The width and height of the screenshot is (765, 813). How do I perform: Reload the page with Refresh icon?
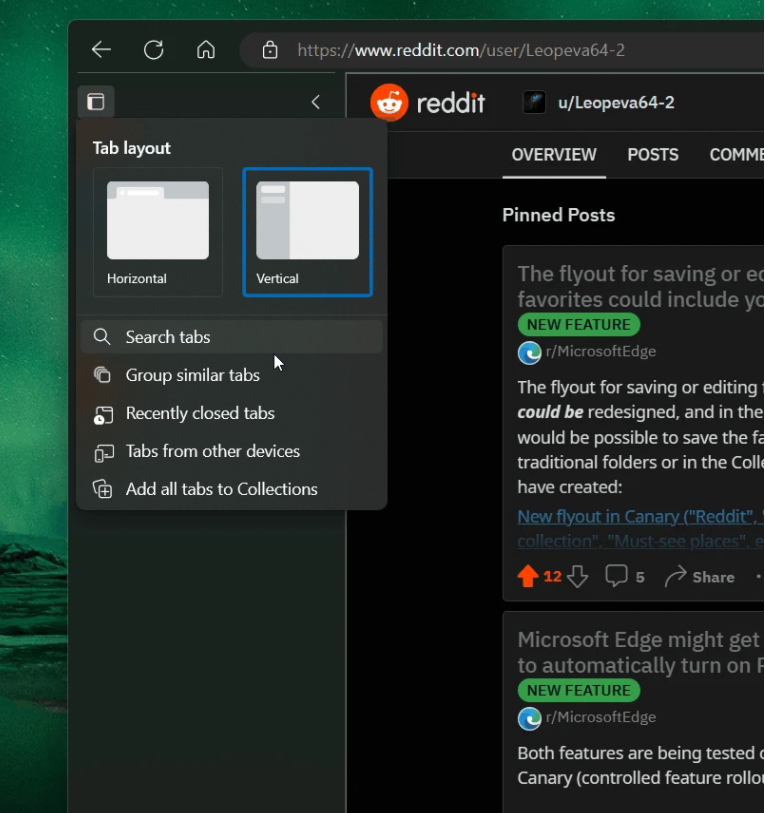pos(154,50)
